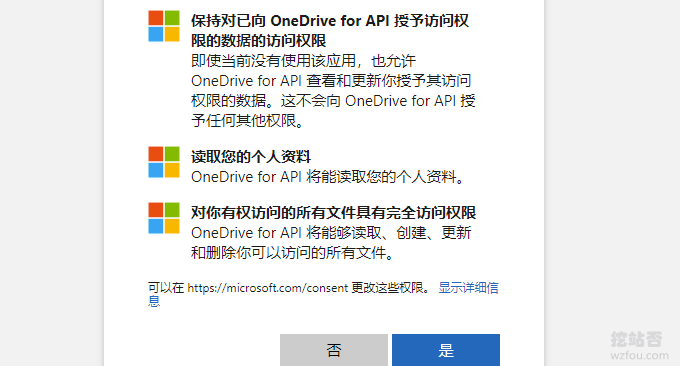Click description 即使当前没有使用该应用 paragraph
The height and width of the screenshot is (366, 680).
point(333,91)
